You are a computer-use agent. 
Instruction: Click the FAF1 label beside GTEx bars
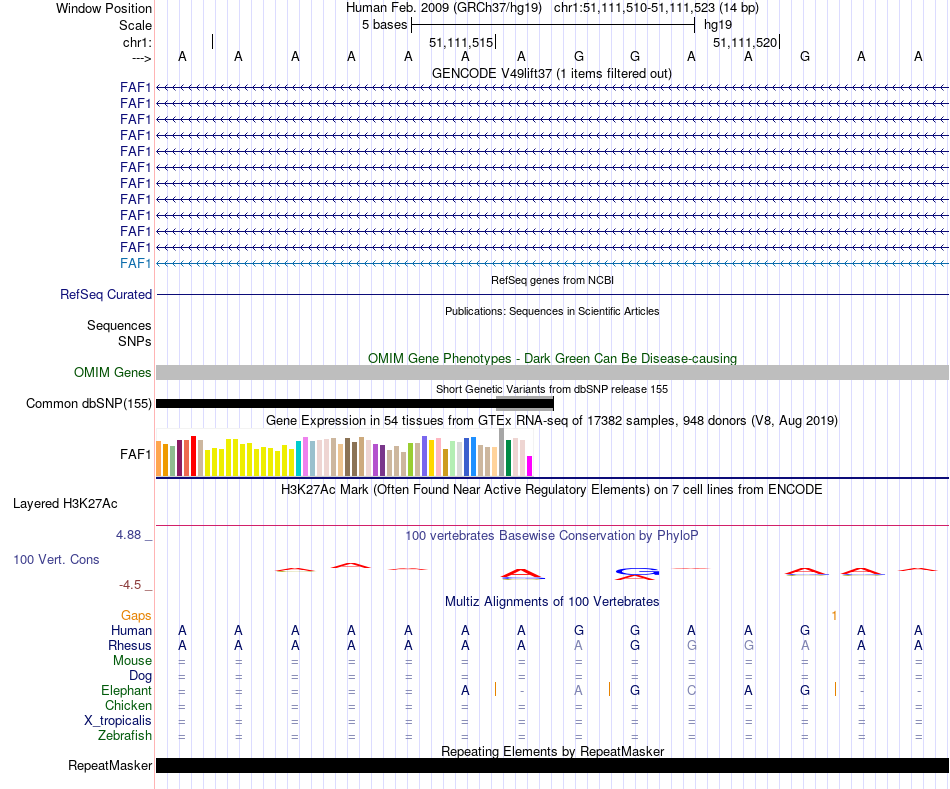pos(135,454)
